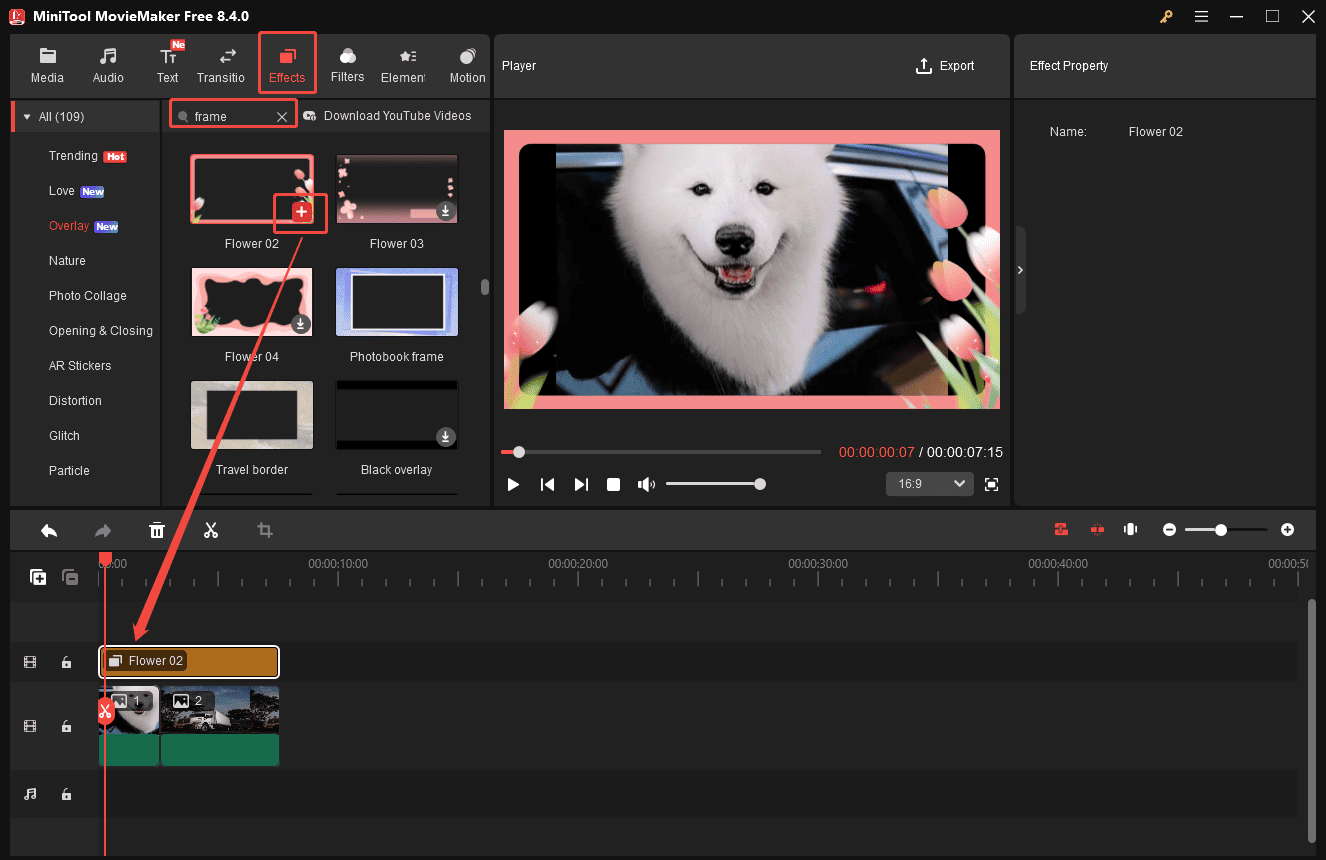1326x860 pixels.
Task: Select the Flower 03 effect thumbnail
Action: click(x=396, y=188)
